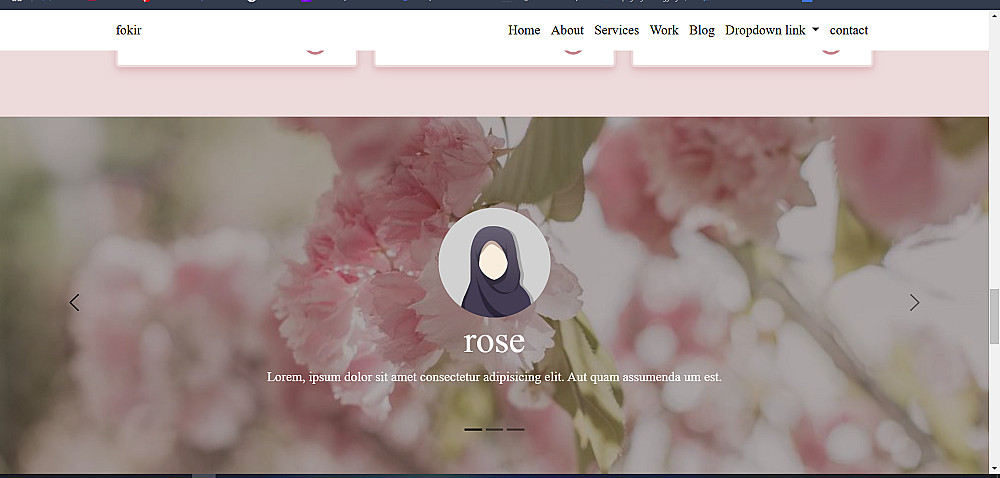This screenshot has height=478, width=1000.
Task: Jump to the second carousel indicator
Action: (494, 430)
